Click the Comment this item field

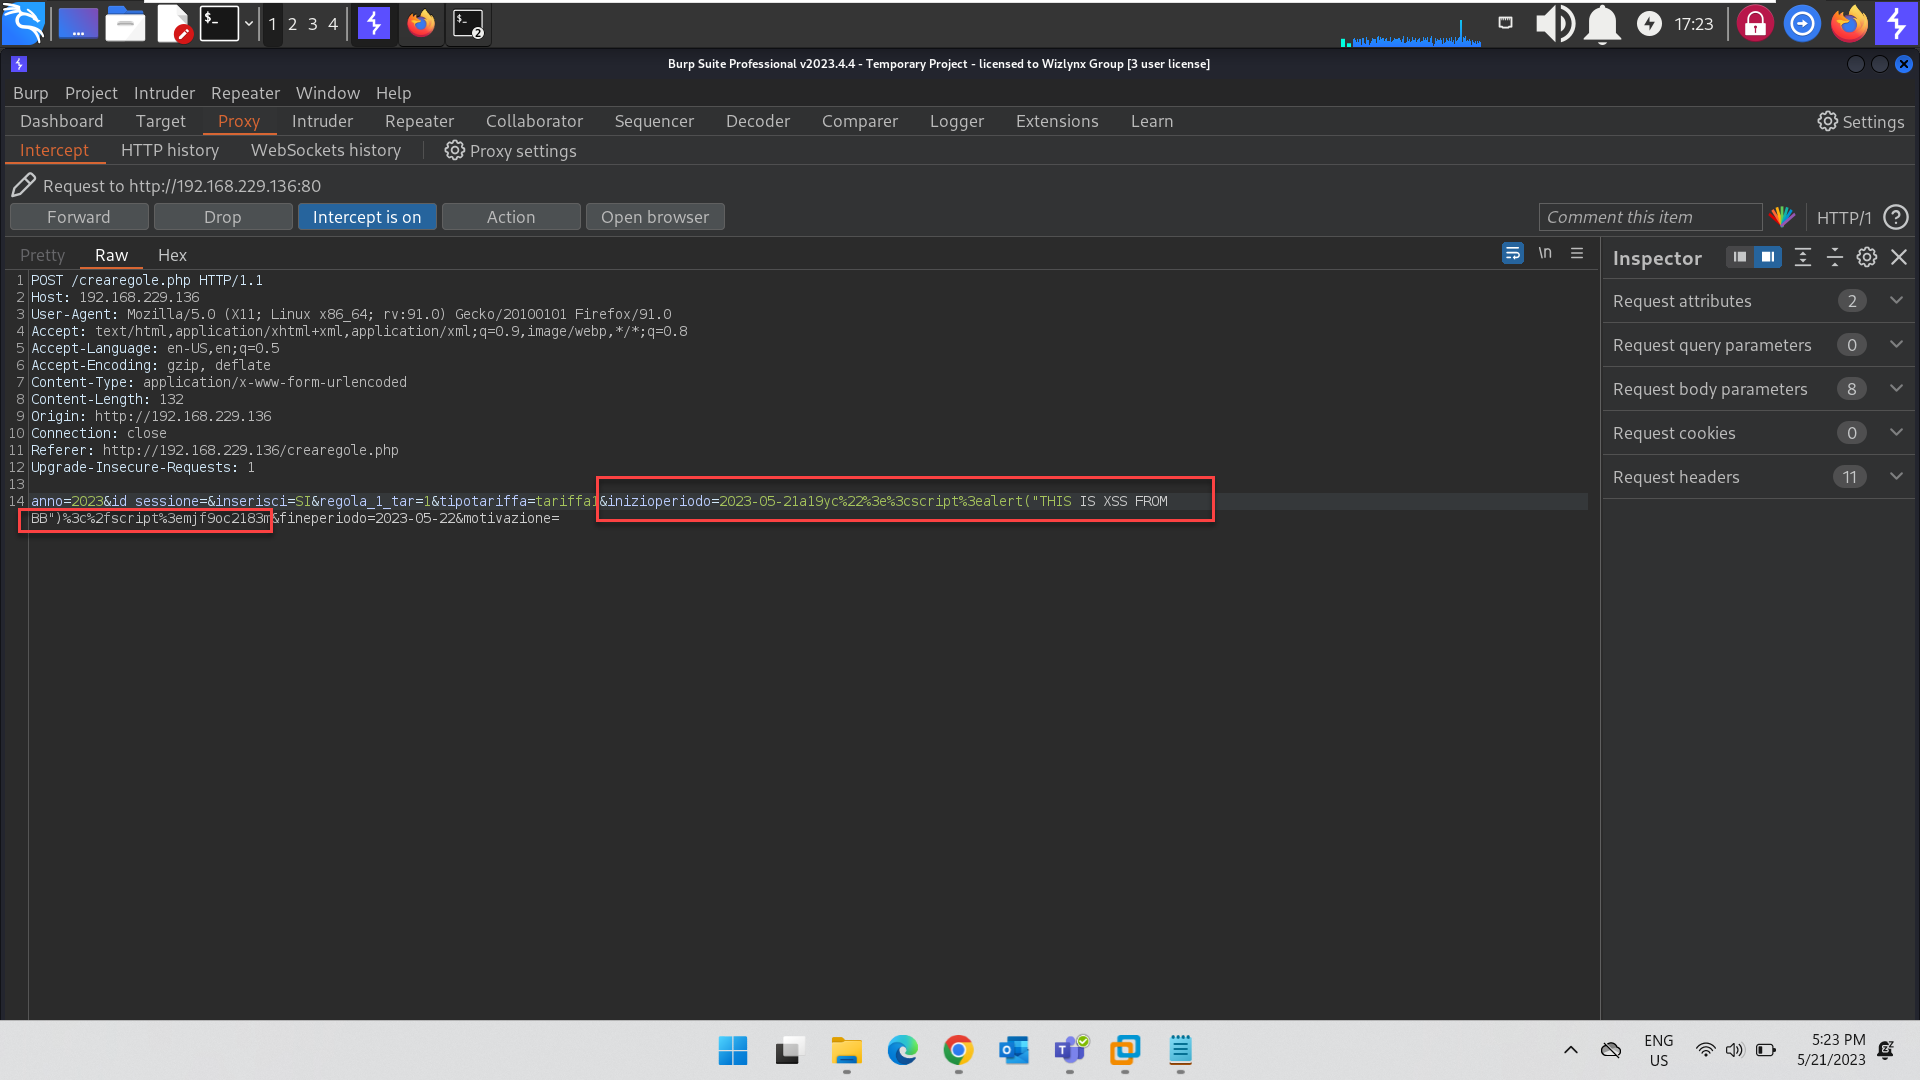coord(1650,217)
